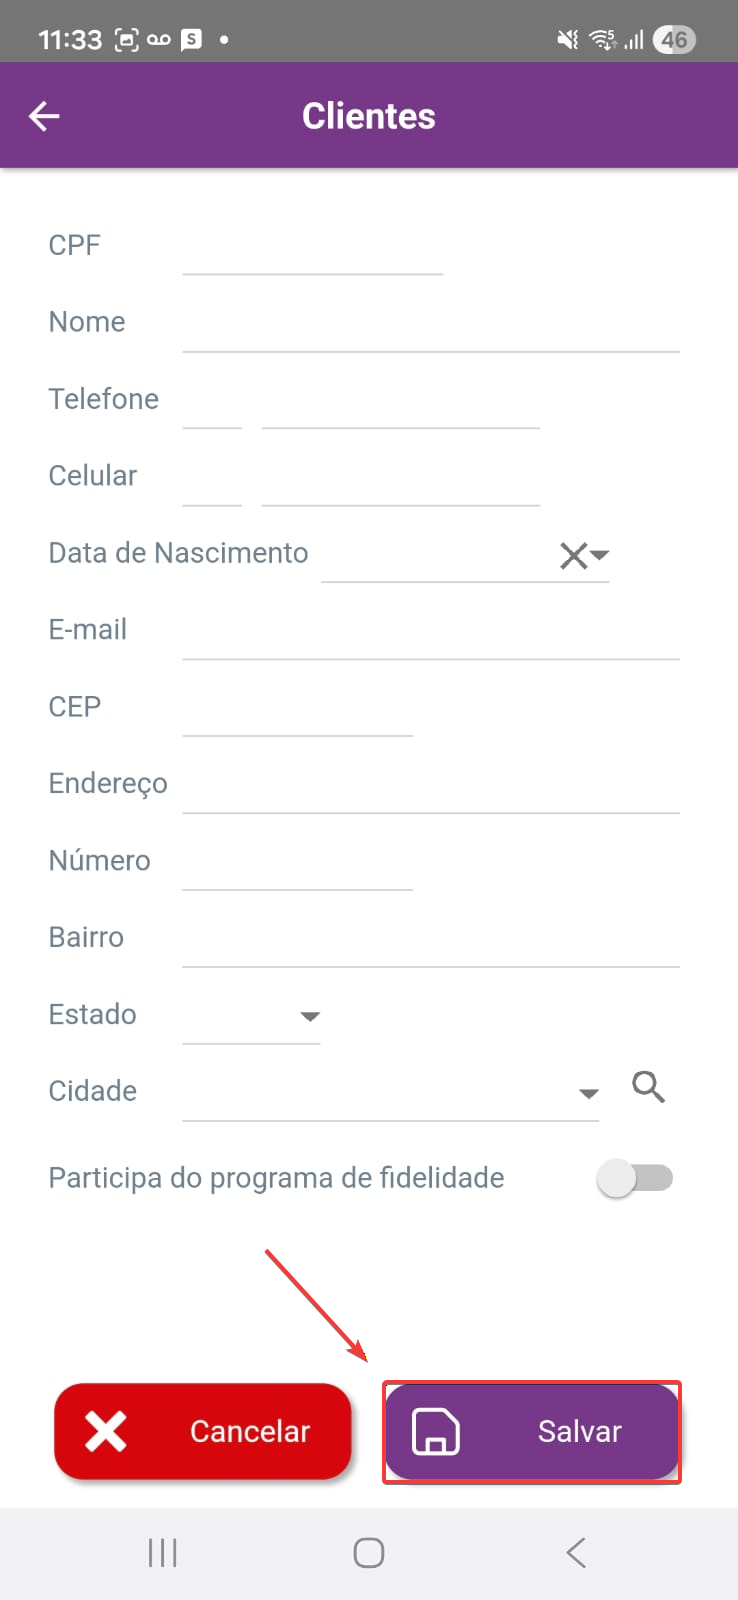Viewport: 738px width, 1600px height.
Task: Tap the Nome text field
Action: point(430,326)
